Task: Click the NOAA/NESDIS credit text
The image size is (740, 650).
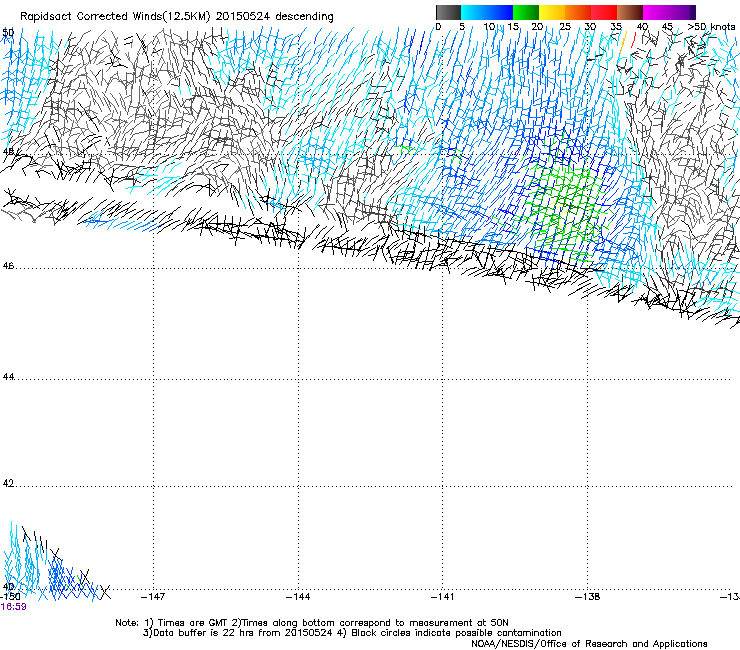Action: coord(589,644)
